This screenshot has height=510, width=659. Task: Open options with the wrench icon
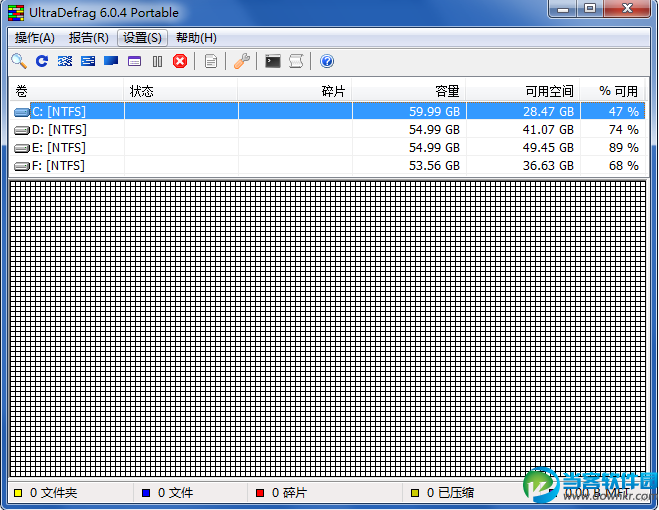coord(242,61)
